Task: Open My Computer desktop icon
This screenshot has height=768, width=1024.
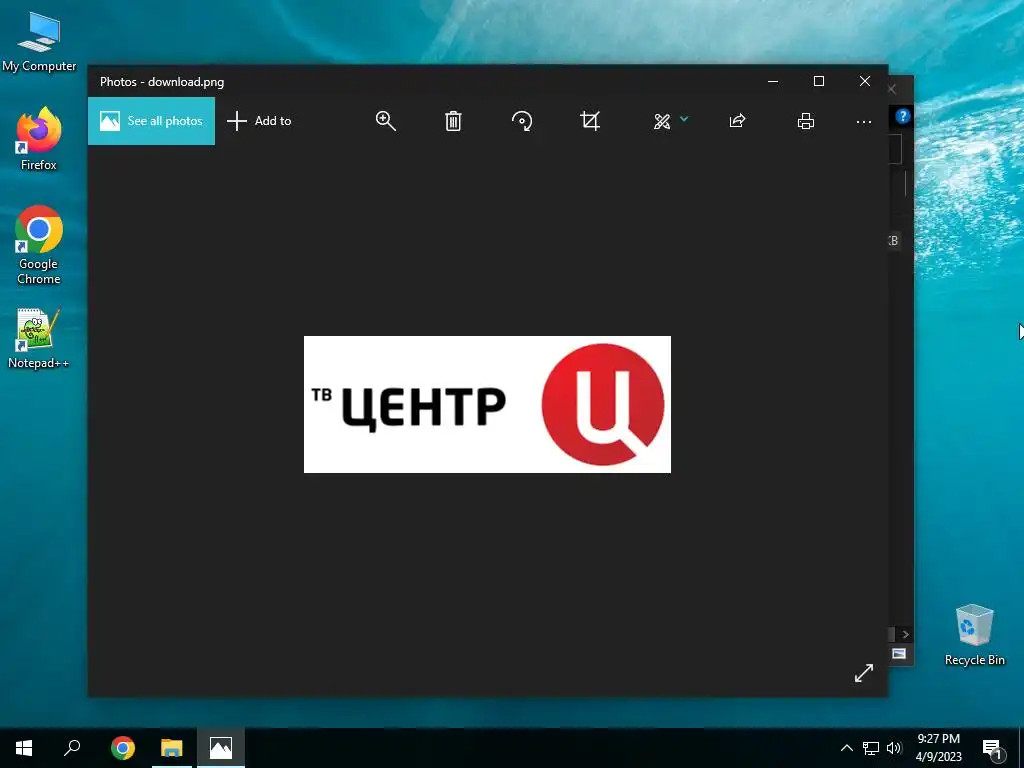Action: tap(39, 42)
